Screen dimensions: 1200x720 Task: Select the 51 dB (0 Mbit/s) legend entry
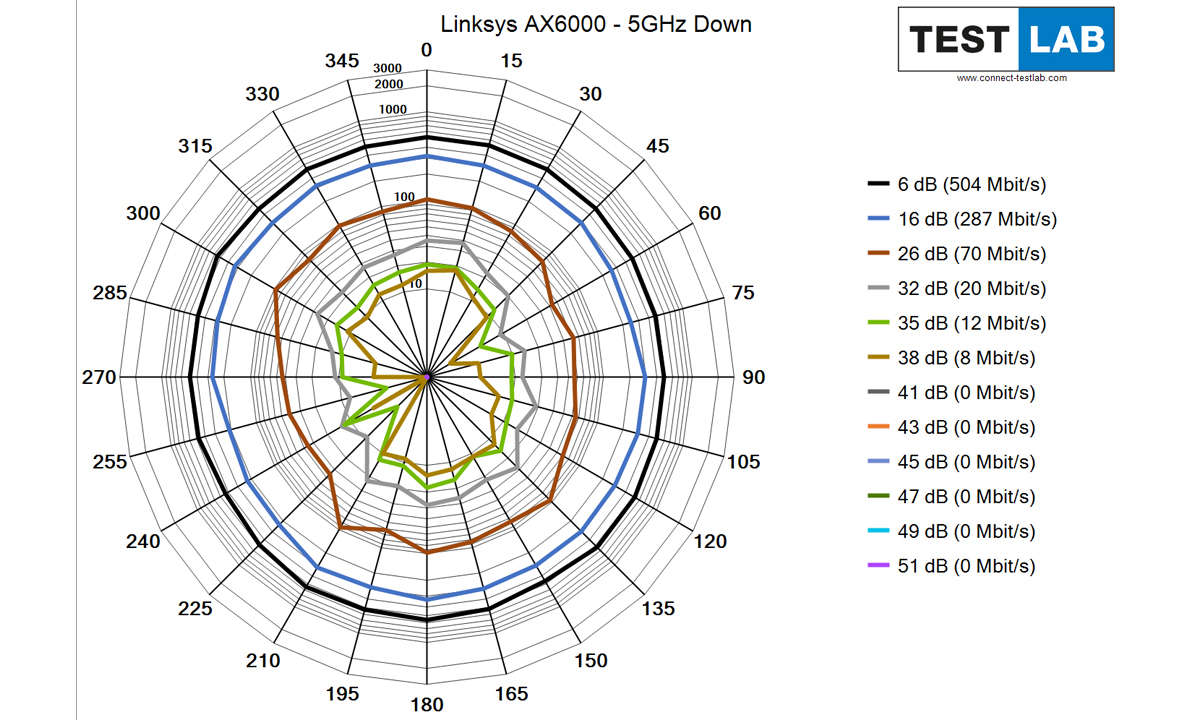point(952,566)
